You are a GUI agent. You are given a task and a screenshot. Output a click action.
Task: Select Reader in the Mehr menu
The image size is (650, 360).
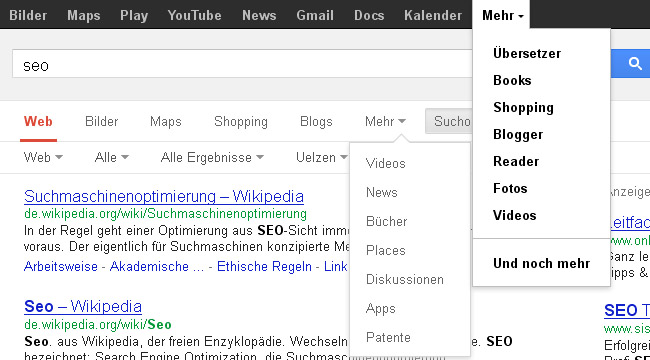pos(516,161)
